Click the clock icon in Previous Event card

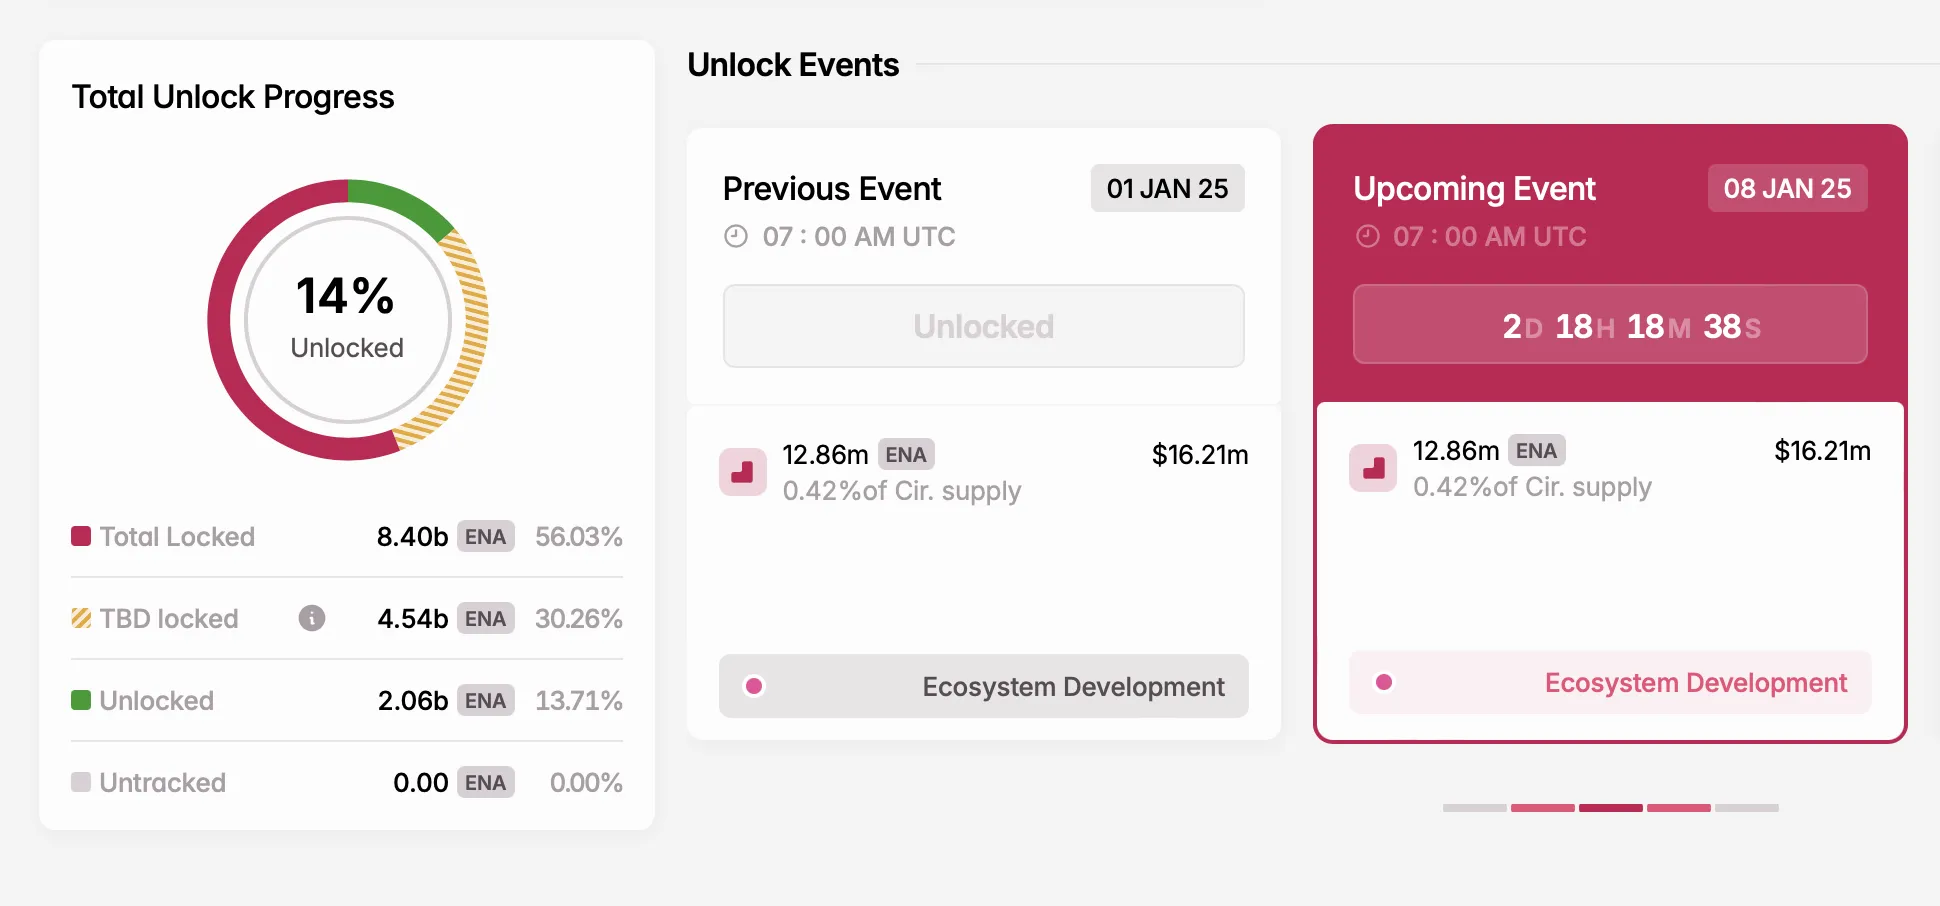736,237
